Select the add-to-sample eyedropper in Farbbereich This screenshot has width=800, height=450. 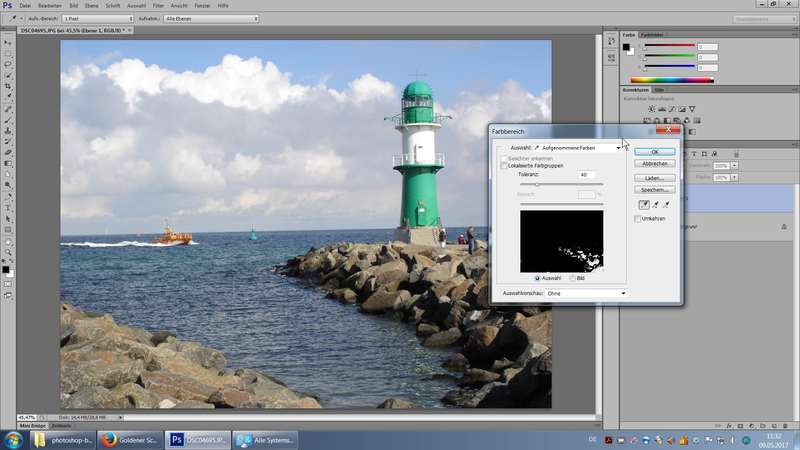pos(655,204)
